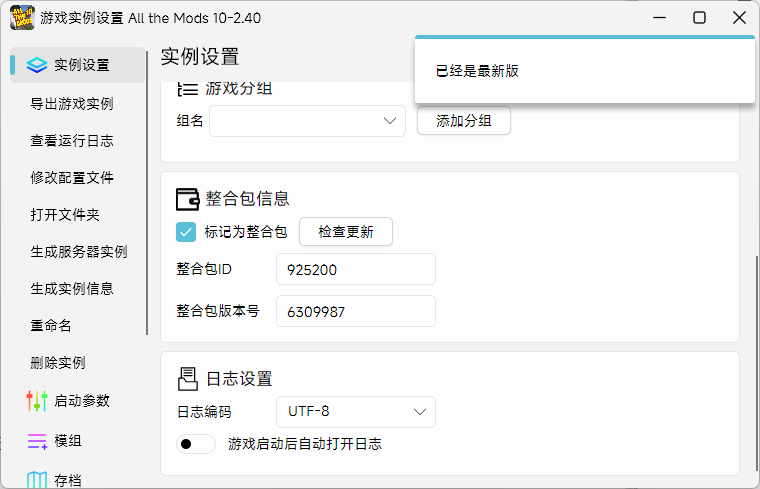
Task: Enable 游戏启动后自动打开日志 toggle switch
Action: pyautogui.click(x=196, y=444)
